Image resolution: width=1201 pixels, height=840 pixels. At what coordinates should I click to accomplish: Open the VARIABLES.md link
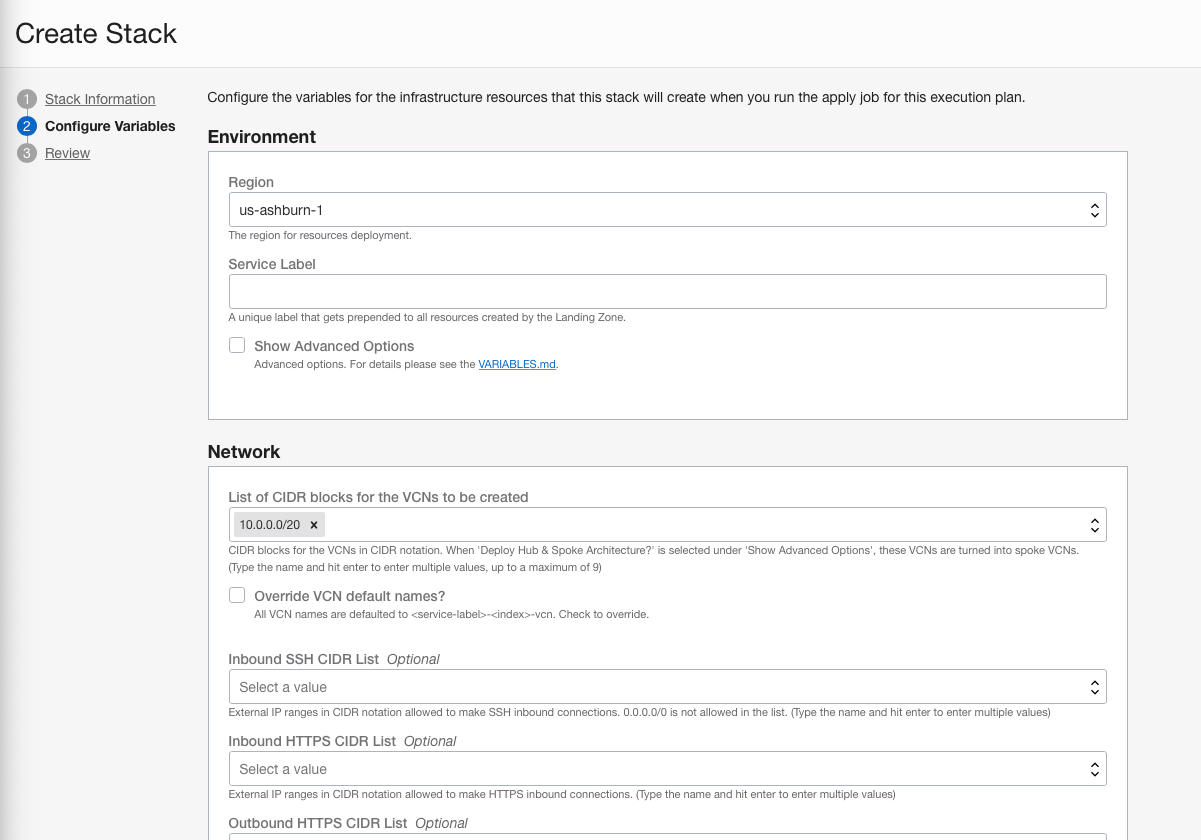tap(517, 364)
